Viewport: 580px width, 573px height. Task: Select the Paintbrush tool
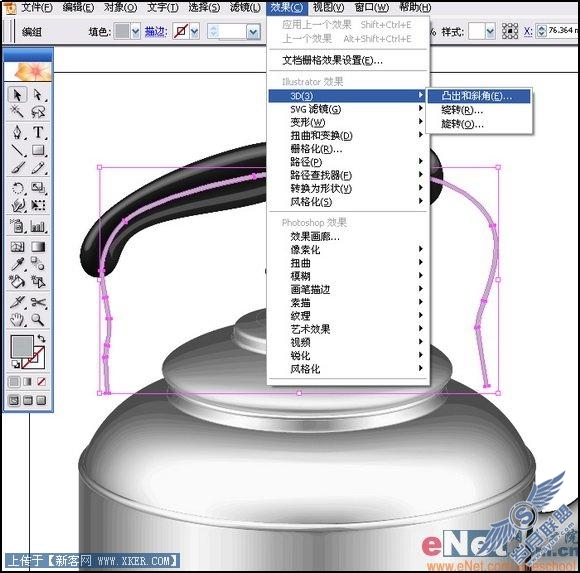(17, 168)
